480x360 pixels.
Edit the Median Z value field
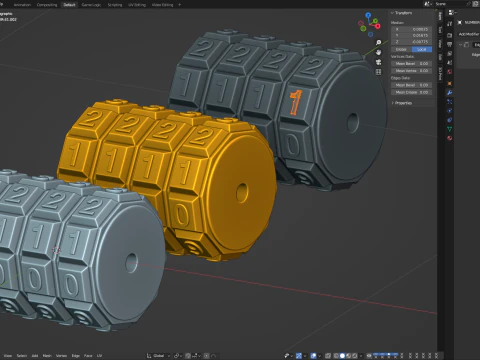click(x=411, y=42)
